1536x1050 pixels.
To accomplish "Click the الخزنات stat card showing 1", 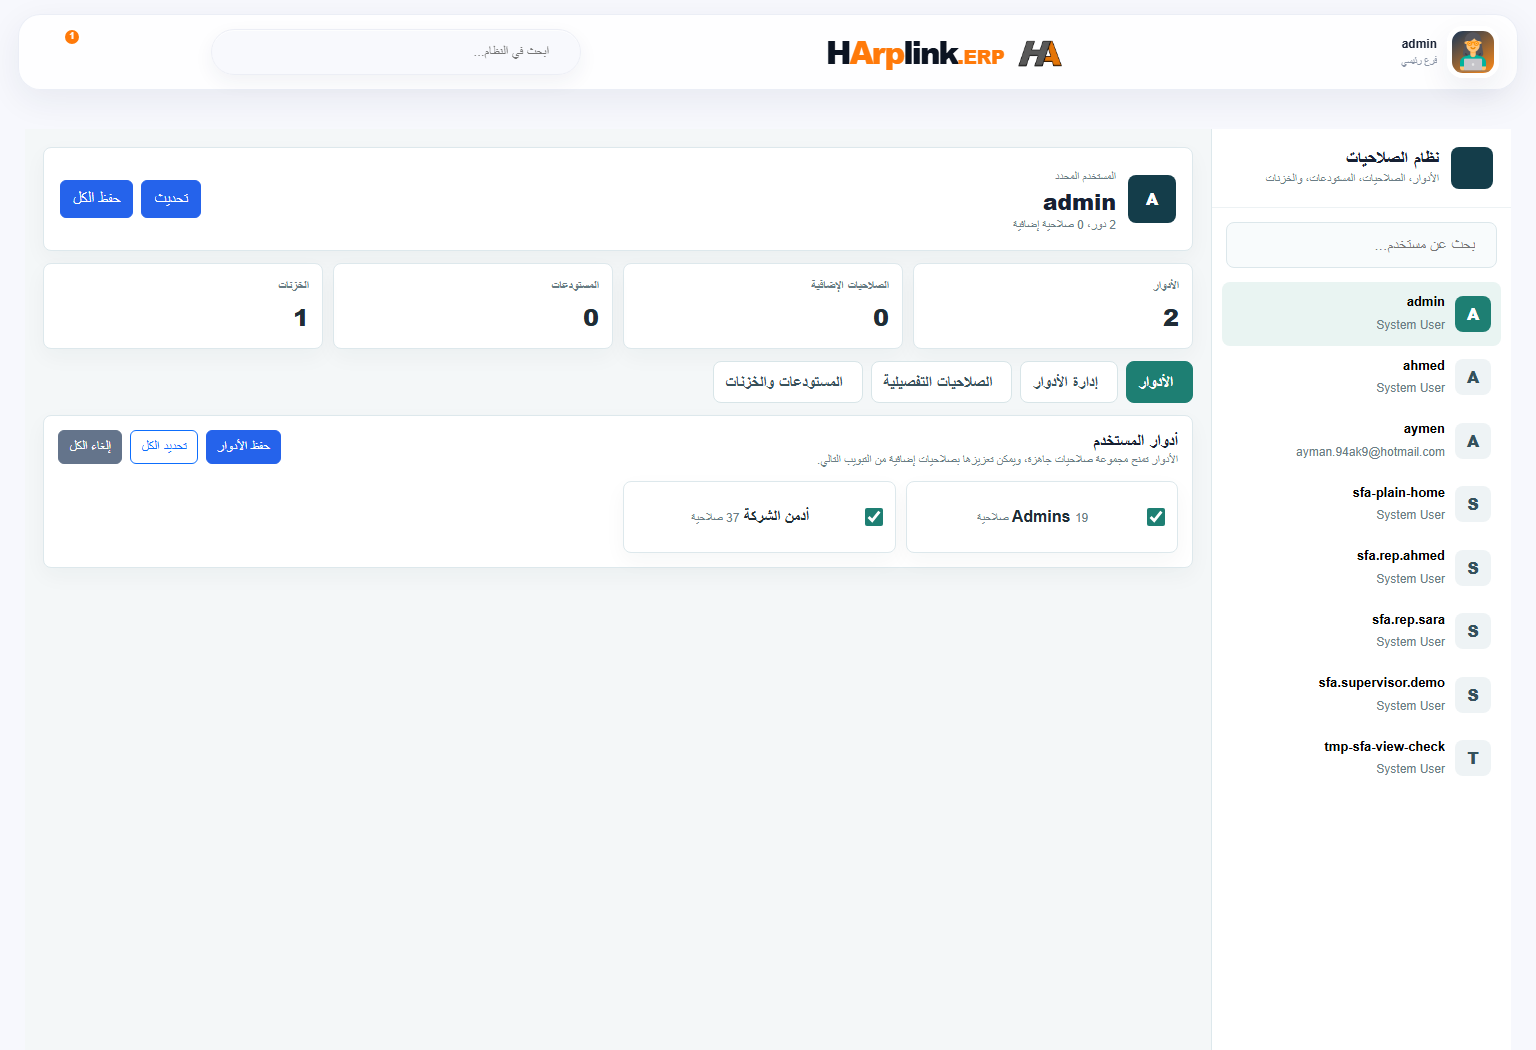I will (183, 306).
